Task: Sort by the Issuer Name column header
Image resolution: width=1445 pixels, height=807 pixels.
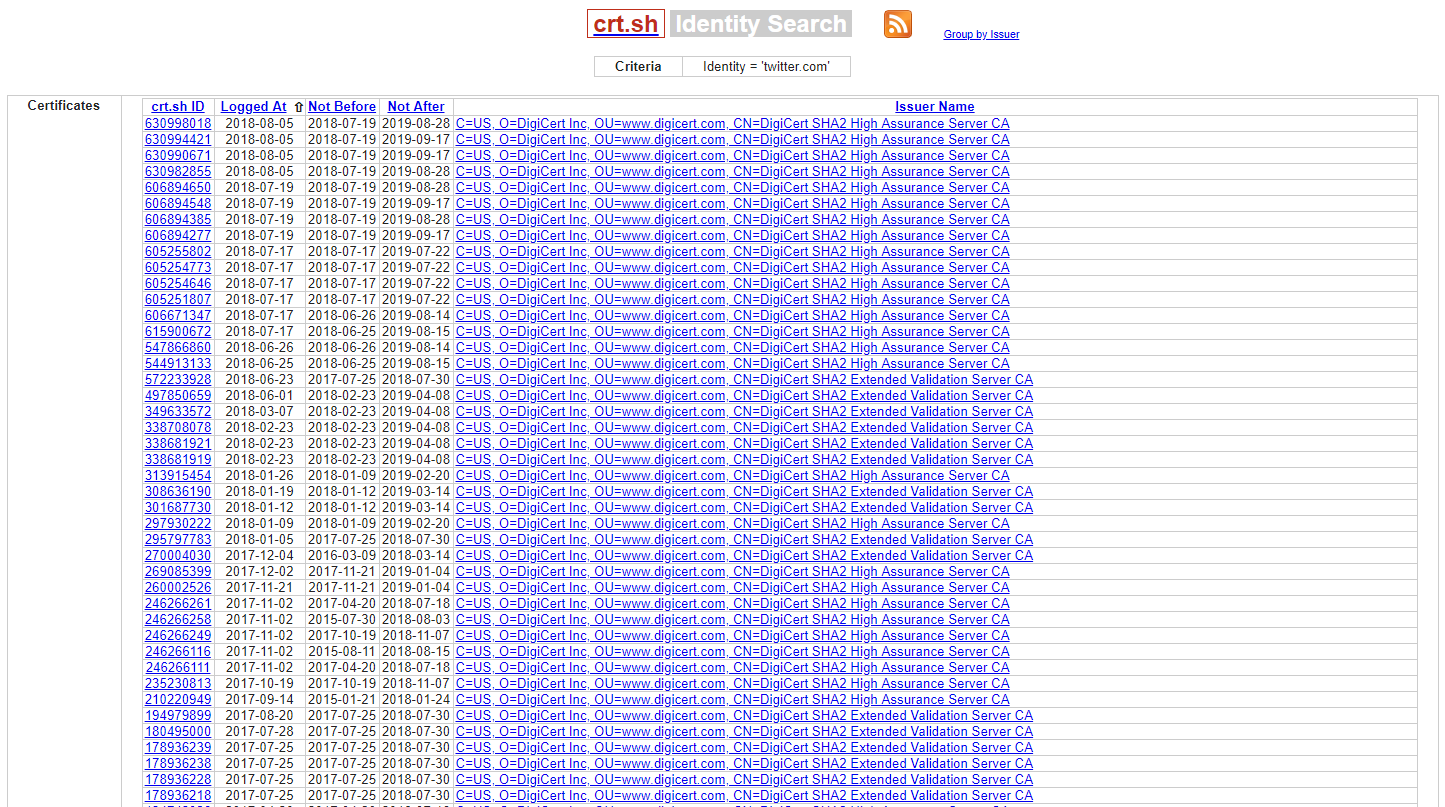Action: tap(934, 107)
